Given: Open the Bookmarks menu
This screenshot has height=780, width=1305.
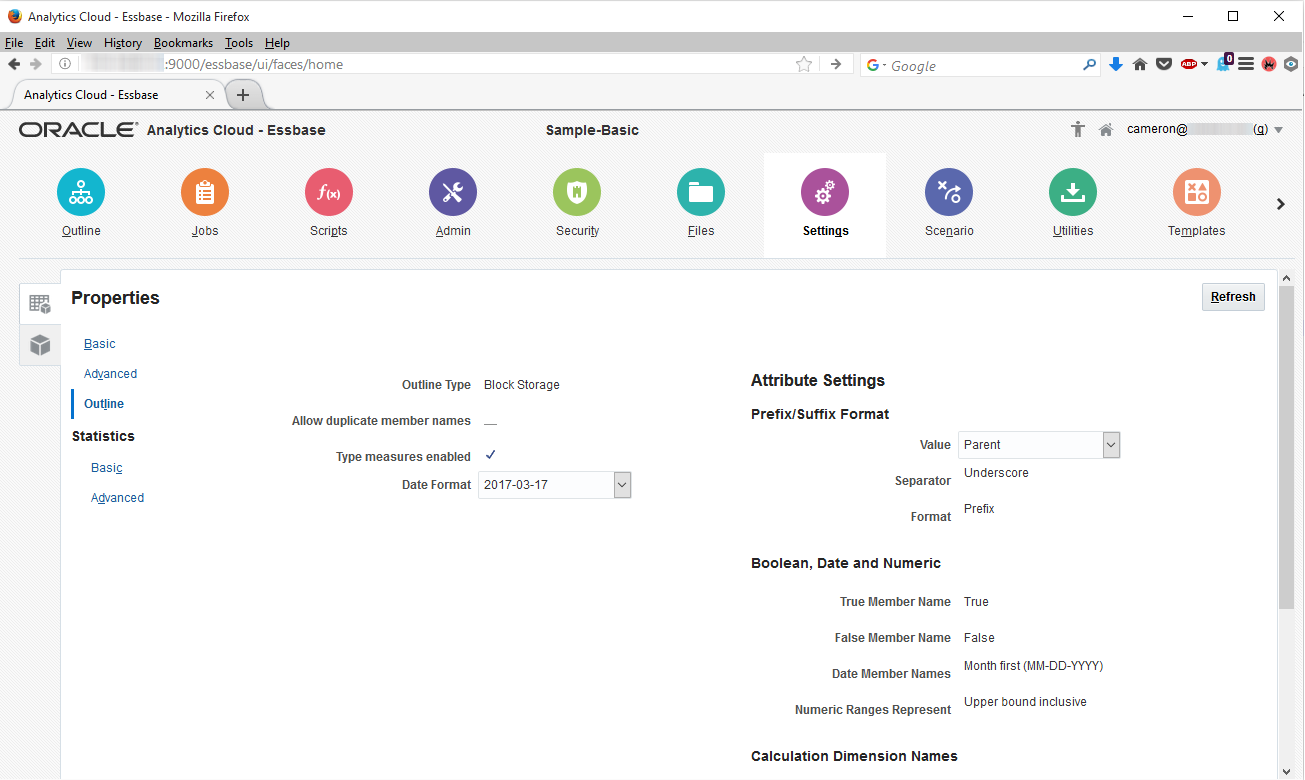Looking at the screenshot, I should point(183,43).
